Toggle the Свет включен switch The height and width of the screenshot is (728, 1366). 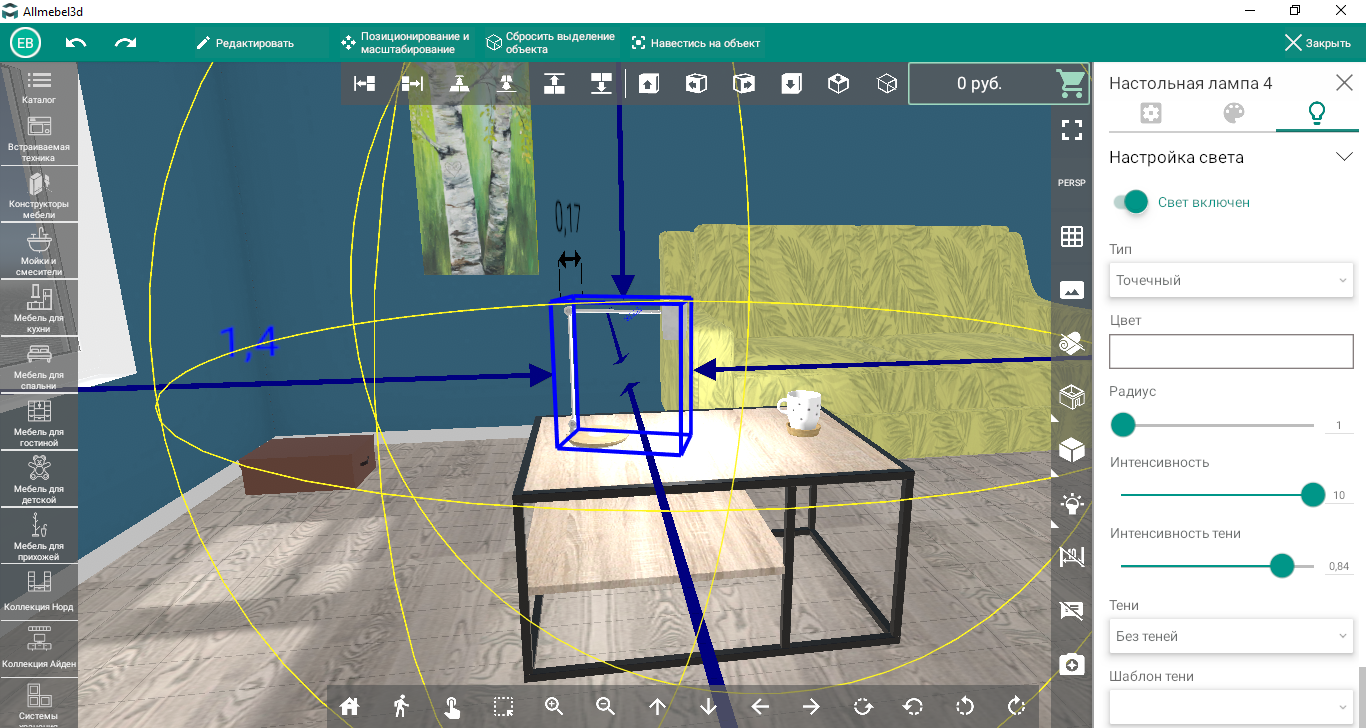tap(1131, 202)
